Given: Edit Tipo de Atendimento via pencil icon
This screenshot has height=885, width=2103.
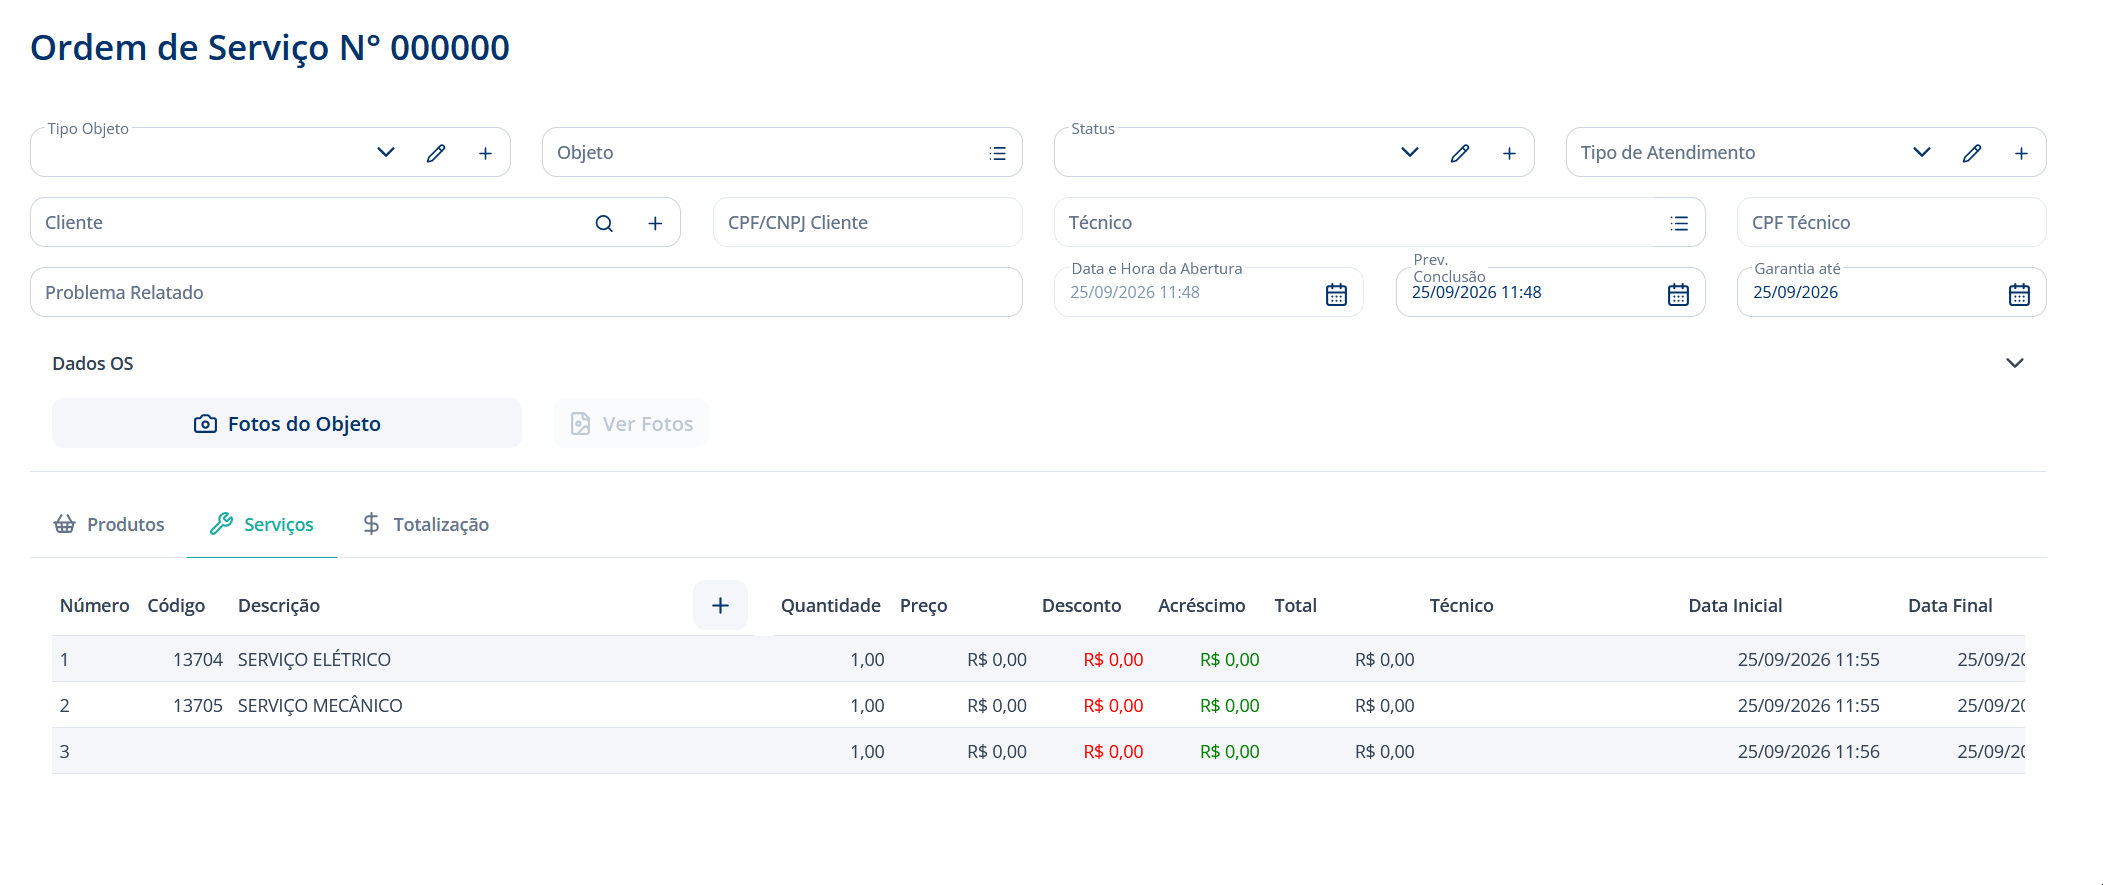Looking at the screenshot, I should coord(1972,153).
